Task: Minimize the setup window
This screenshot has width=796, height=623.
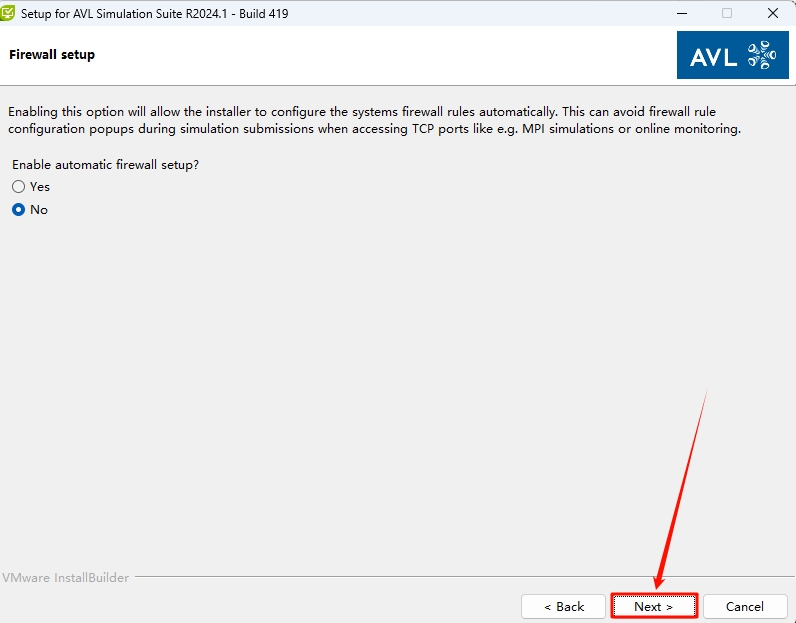Action: (680, 13)
